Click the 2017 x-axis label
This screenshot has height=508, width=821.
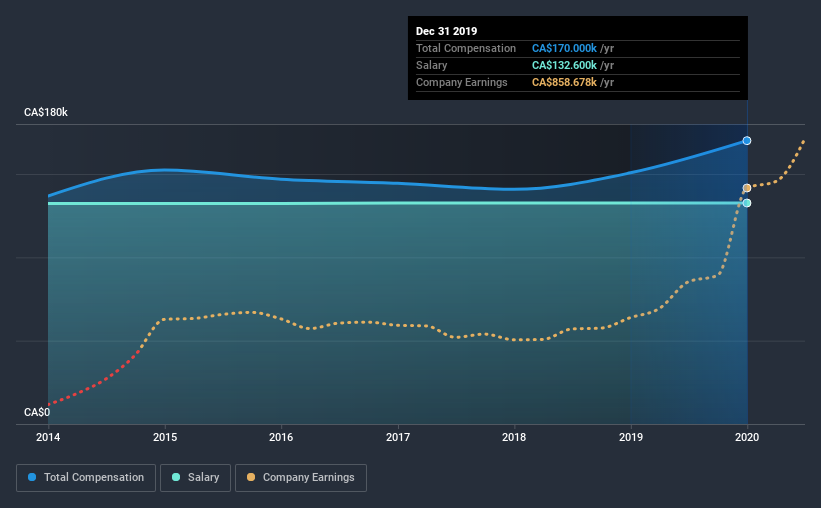(x=398, y=437)
